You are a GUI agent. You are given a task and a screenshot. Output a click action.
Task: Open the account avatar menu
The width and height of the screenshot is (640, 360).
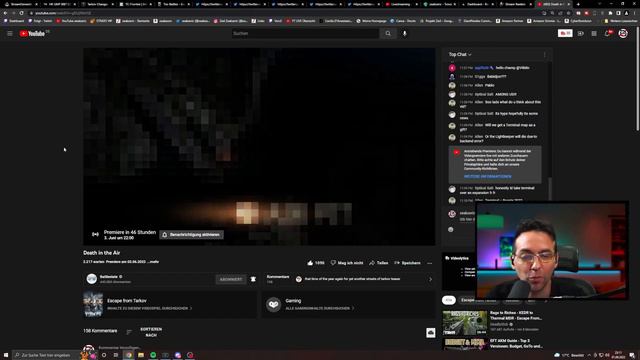coord(623,33)
